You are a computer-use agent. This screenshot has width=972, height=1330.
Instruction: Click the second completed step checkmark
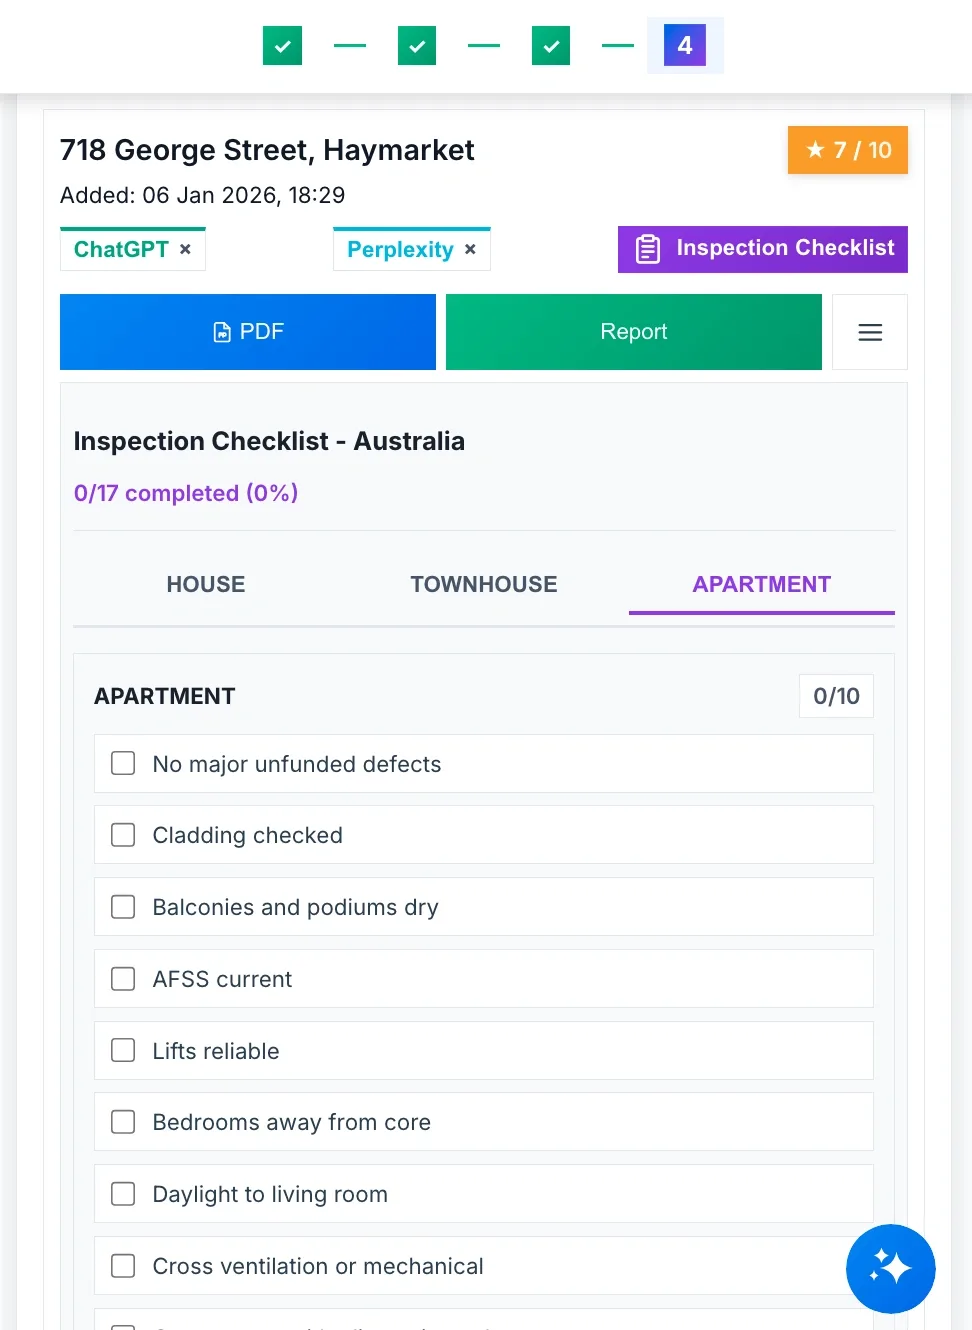tap(417, 46)
